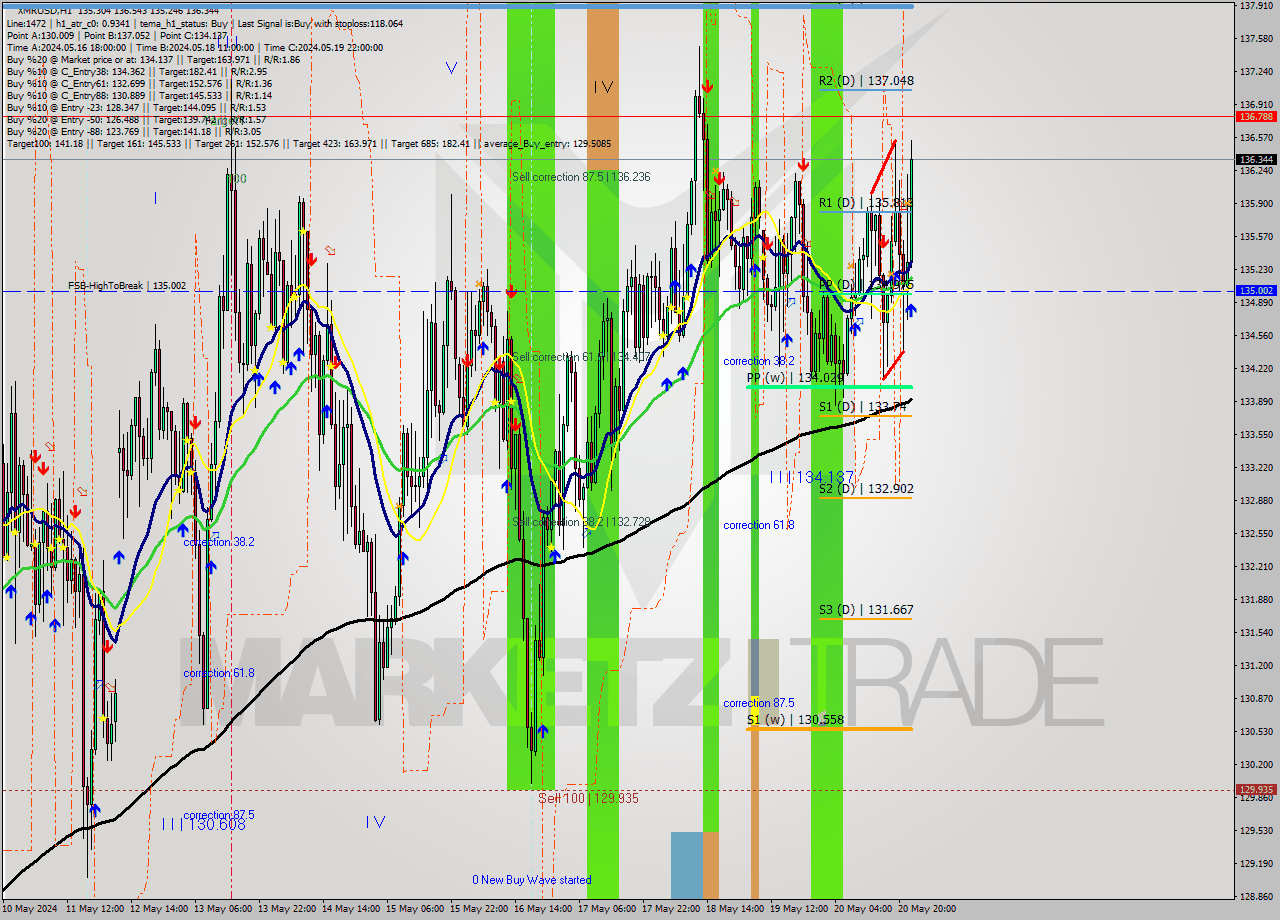Click the 'Sell correction 38.2 | 132.728' label
1280x920 pixels.
coord(581,522)
